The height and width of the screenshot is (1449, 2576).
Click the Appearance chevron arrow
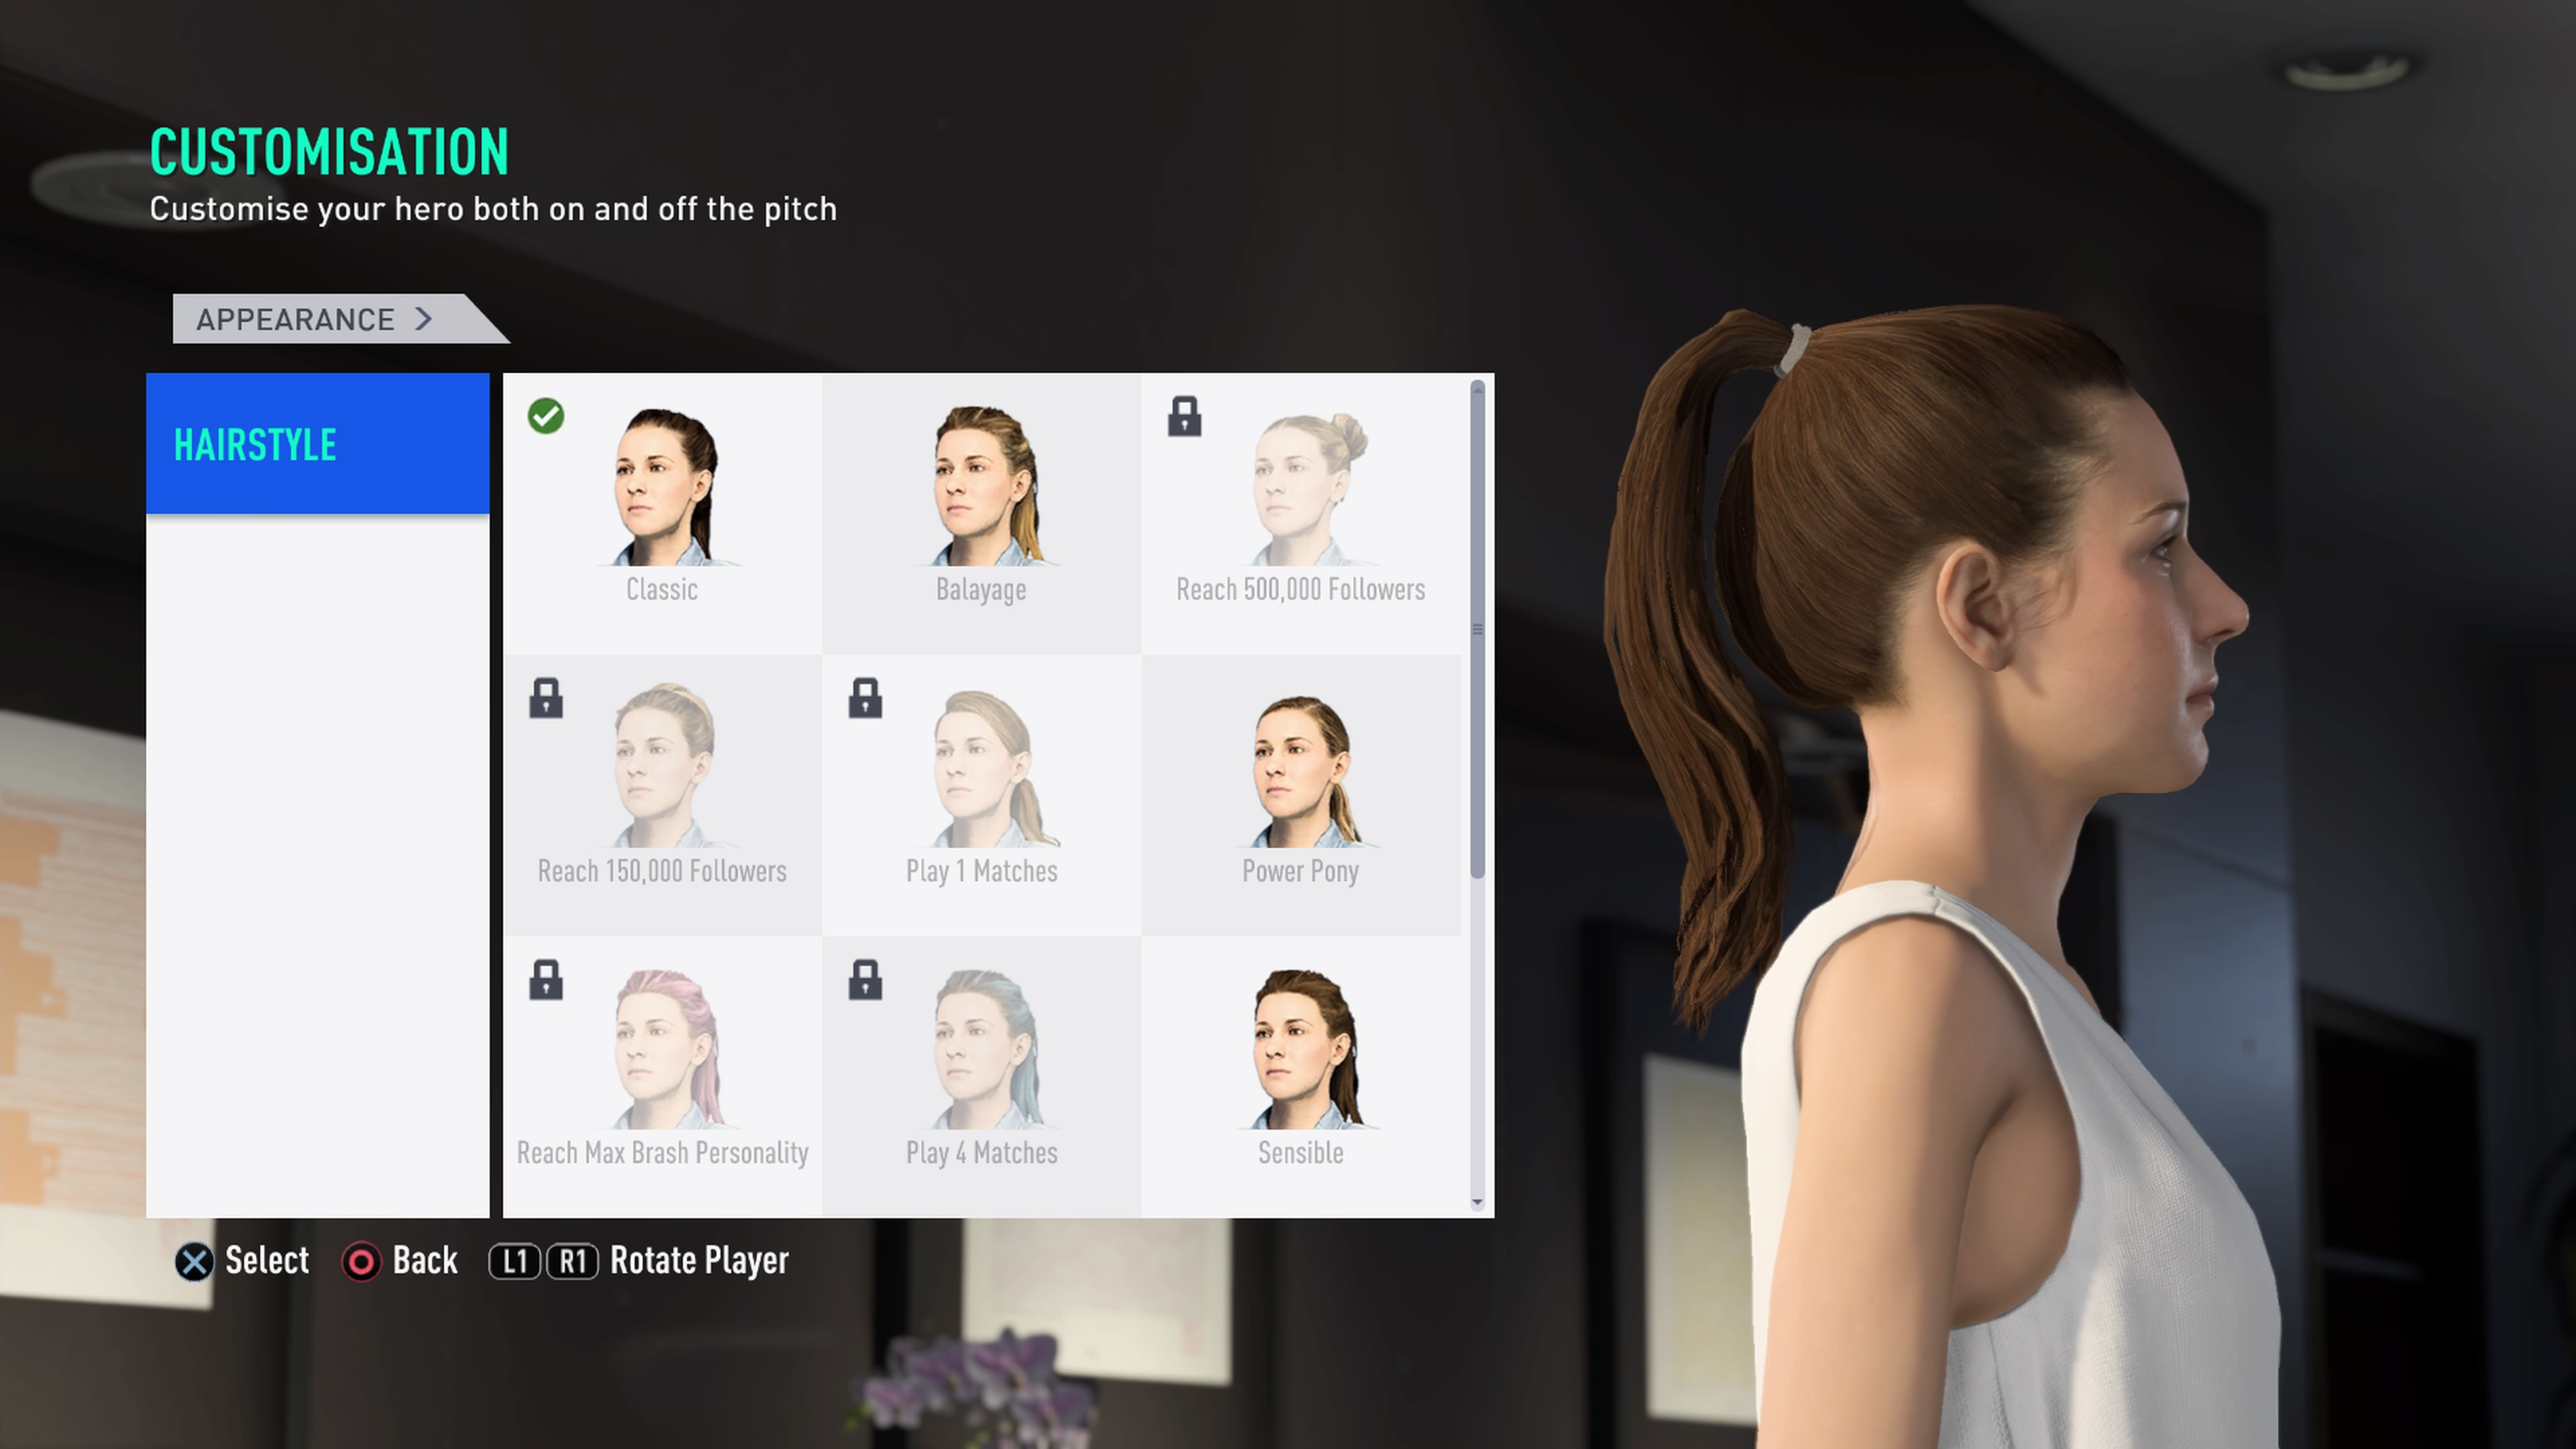(424, 319)
